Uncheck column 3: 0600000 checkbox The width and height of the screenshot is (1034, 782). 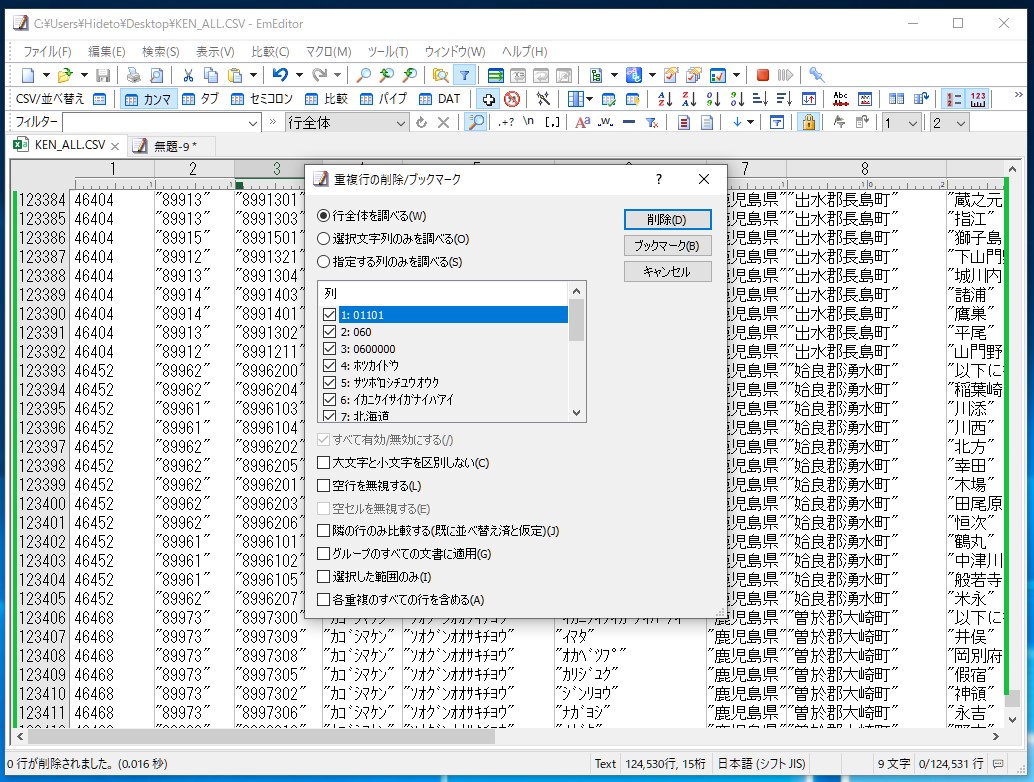[330, 349]
